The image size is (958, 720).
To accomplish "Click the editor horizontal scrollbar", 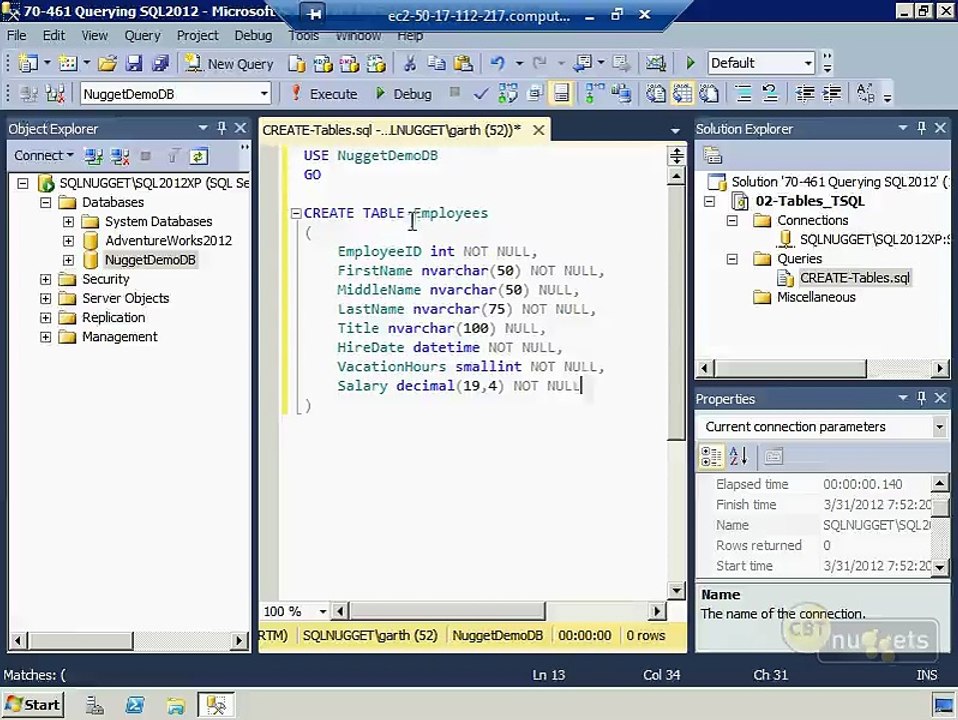I will (x=447, y=611).
